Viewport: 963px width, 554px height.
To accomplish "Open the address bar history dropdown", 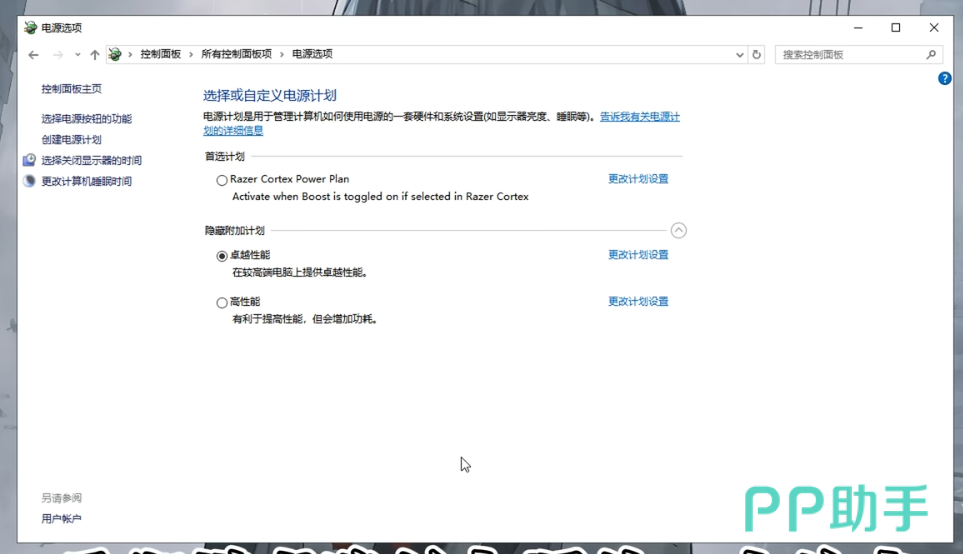I will [x=740, y=55].
